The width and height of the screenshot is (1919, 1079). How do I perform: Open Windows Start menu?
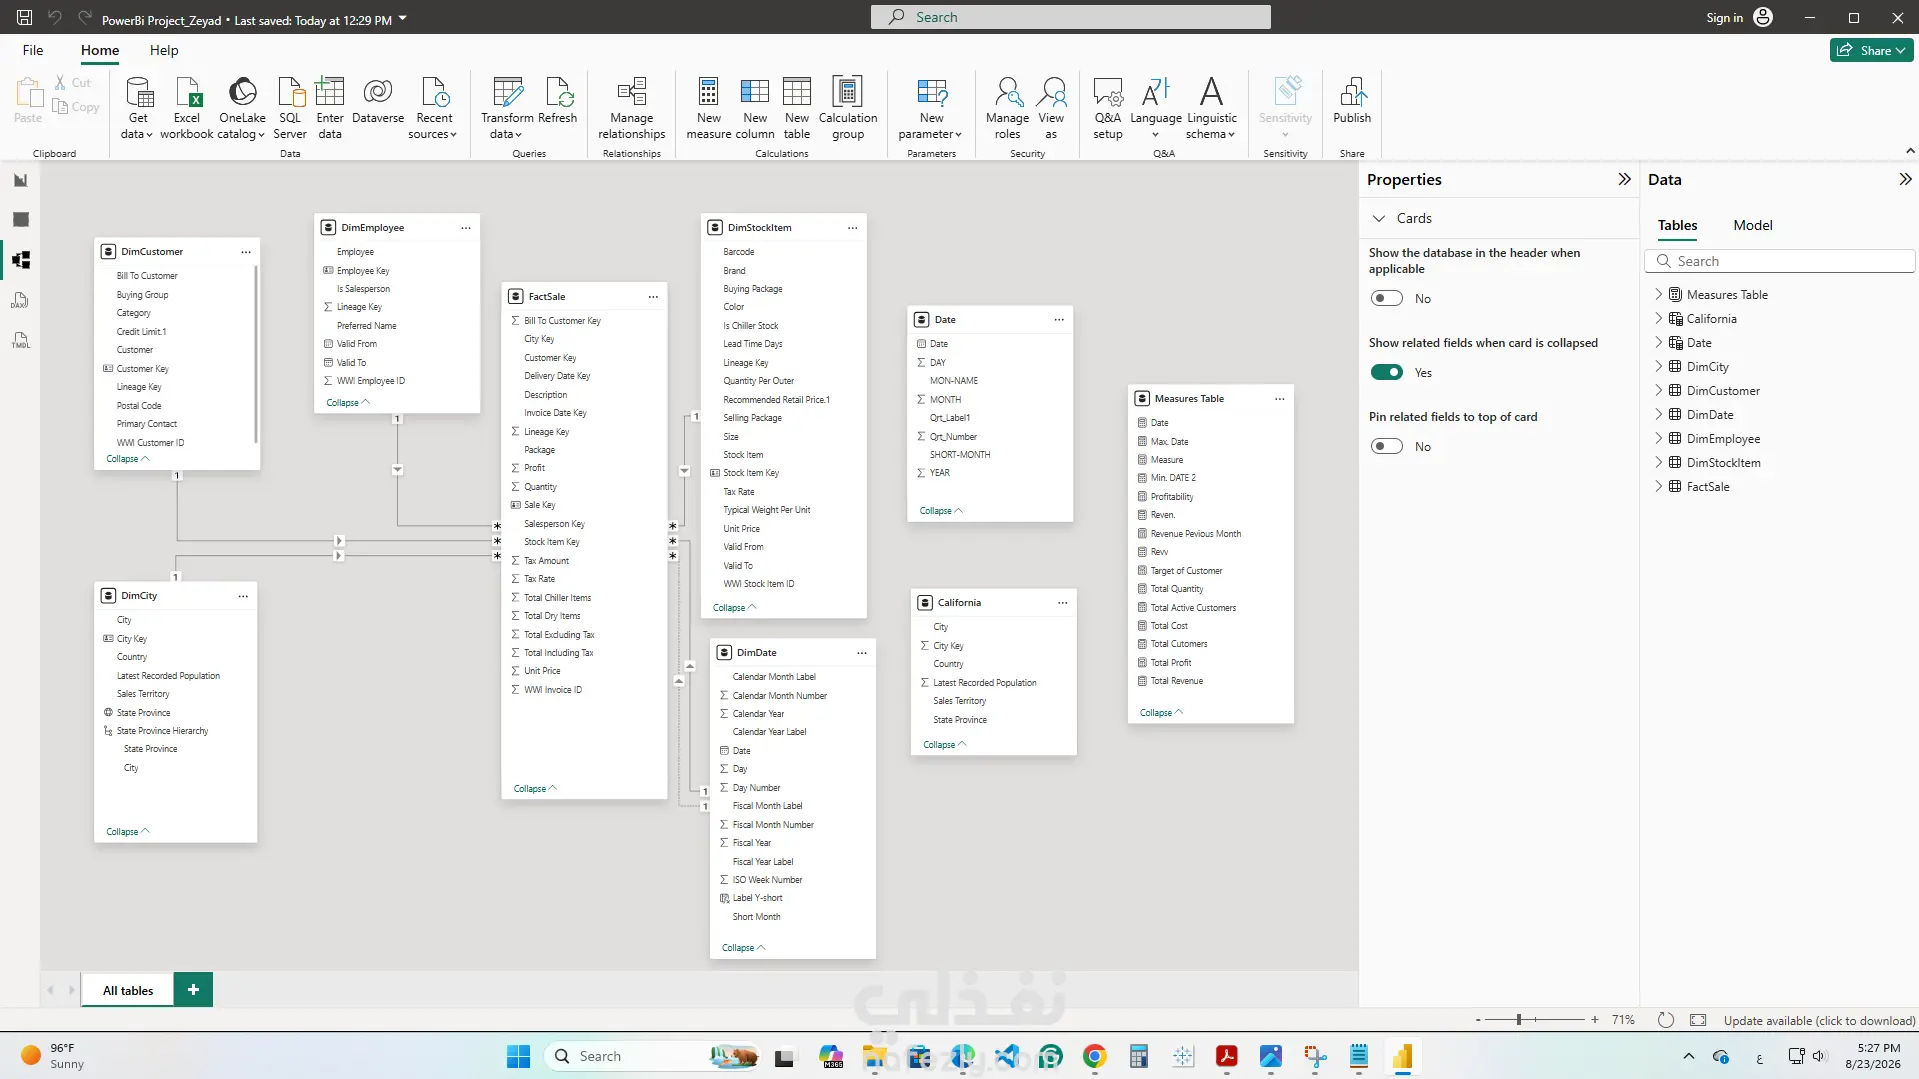pyautogui.click(x=518, y=1056)
